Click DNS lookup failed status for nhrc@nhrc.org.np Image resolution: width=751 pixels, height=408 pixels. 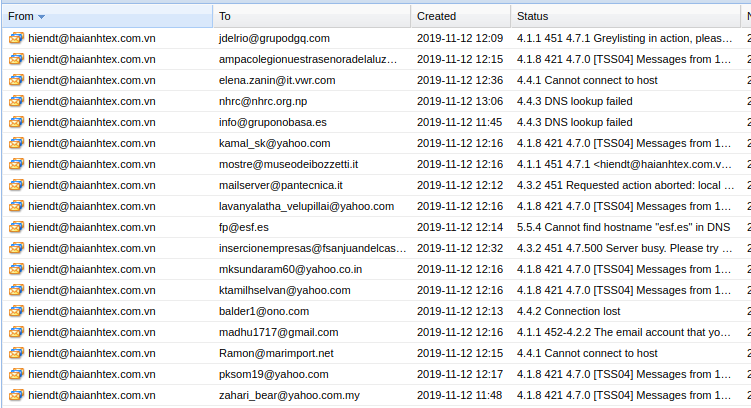(574, 101)
